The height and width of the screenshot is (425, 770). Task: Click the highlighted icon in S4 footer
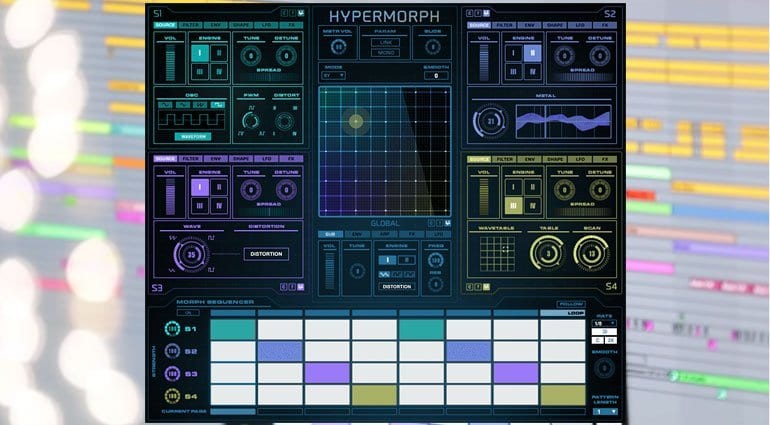coord(486,287)
